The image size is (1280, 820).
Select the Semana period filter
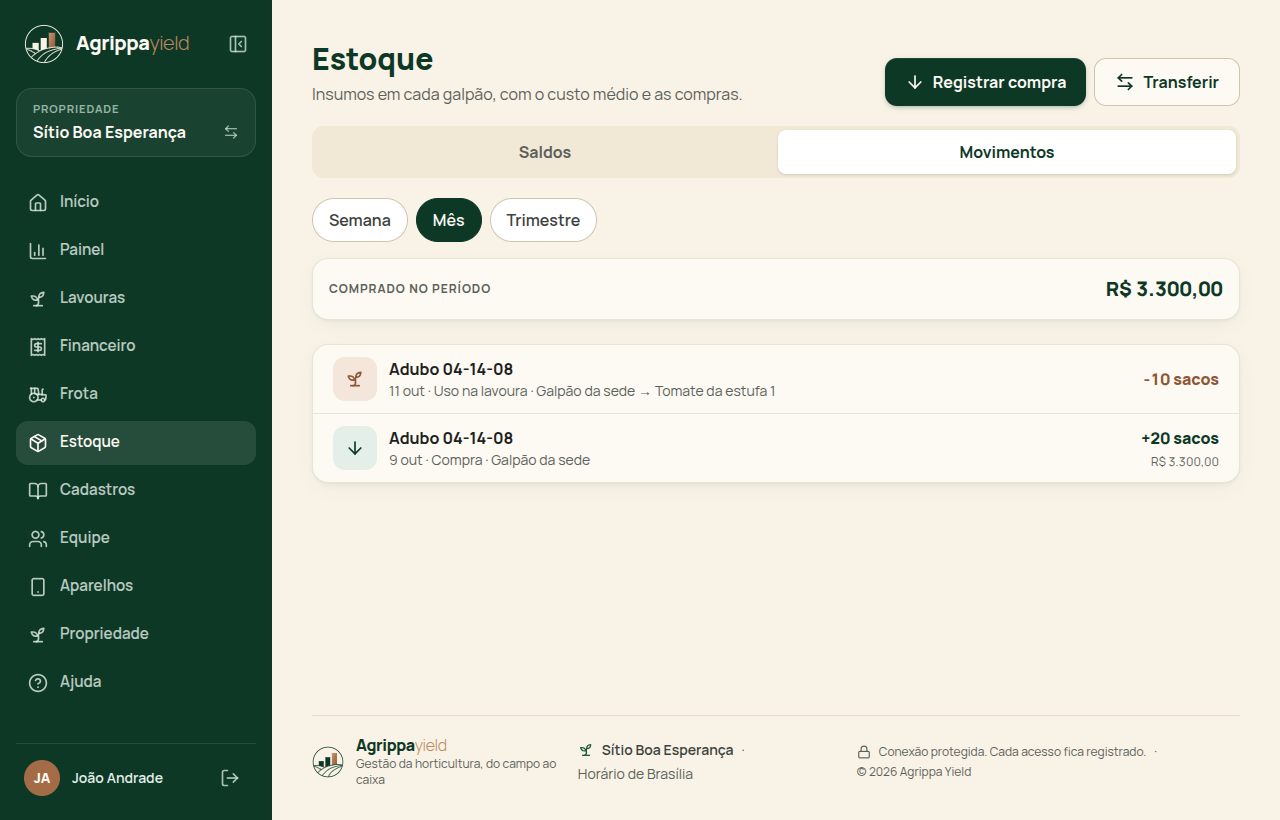click(x=360, y=220)
